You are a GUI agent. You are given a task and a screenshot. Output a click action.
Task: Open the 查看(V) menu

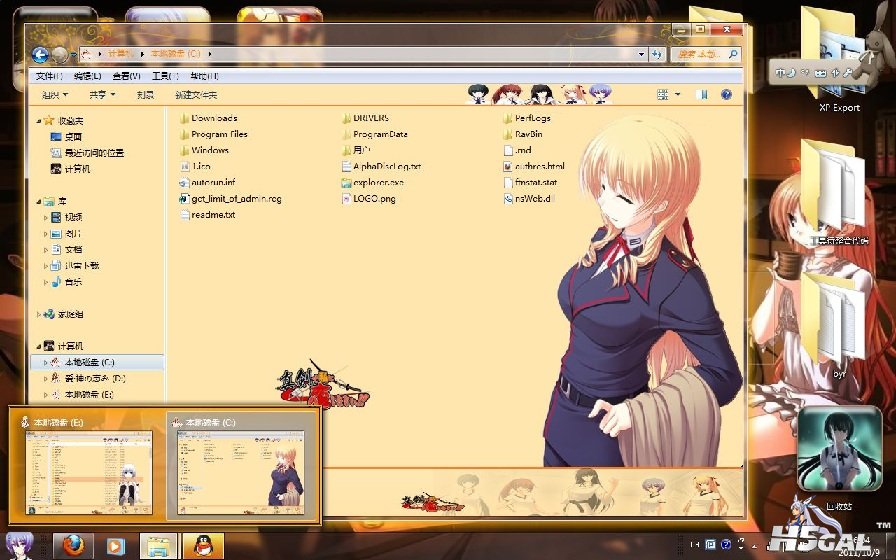click(126, 76)
